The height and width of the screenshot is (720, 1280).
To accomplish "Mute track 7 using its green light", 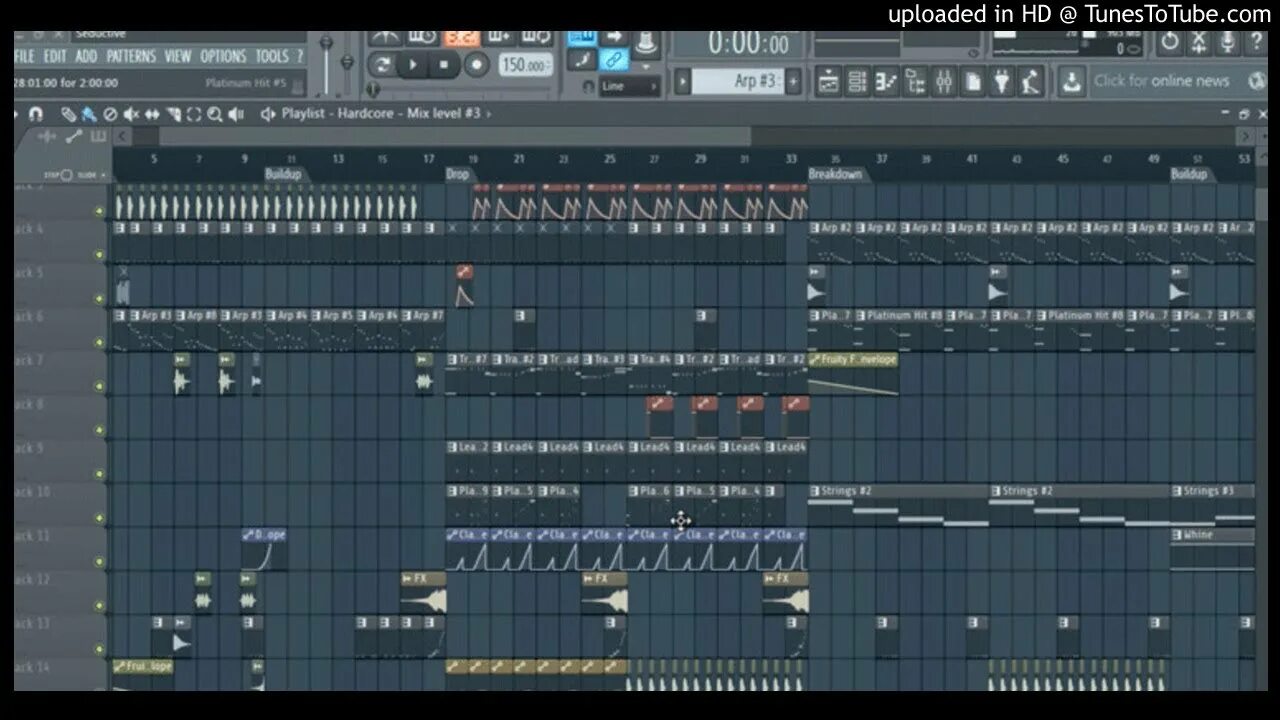I will click(x=99, y=386).
